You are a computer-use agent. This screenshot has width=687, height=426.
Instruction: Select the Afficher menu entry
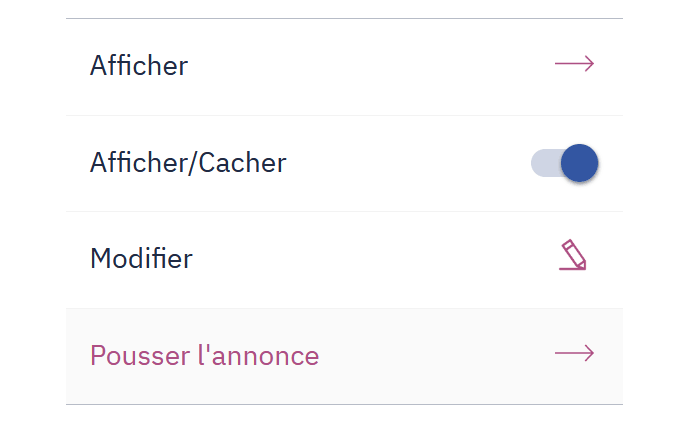click(x=344, y=67)
